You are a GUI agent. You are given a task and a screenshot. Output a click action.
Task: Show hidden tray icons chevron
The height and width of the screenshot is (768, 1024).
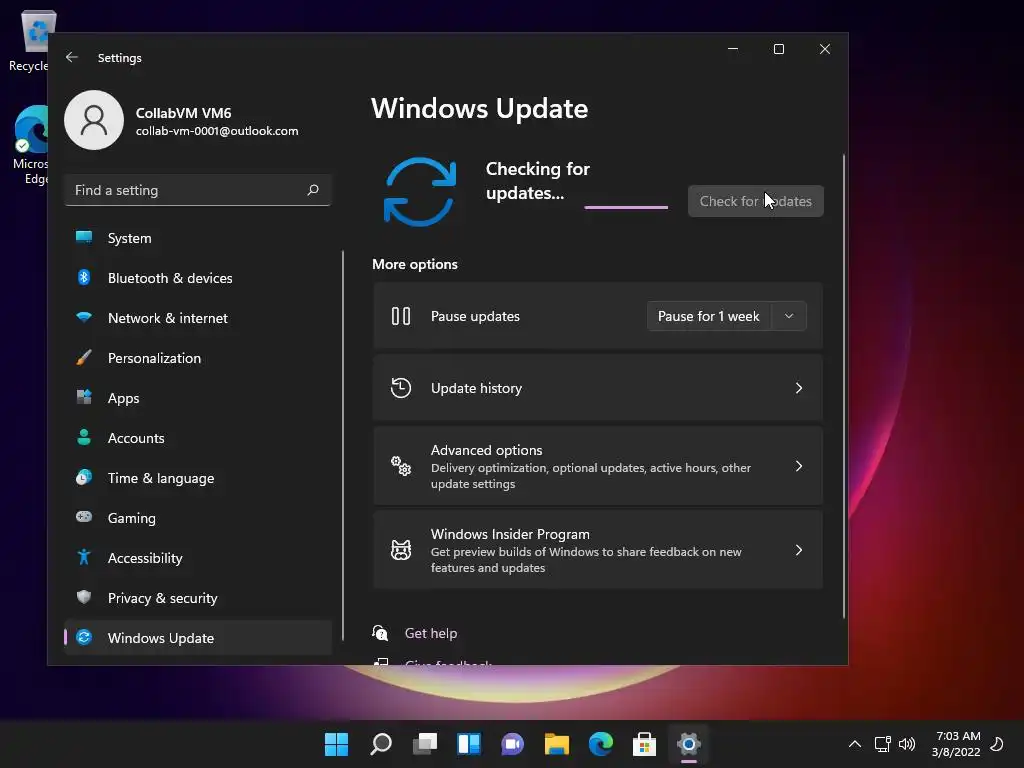coord(854,744)
